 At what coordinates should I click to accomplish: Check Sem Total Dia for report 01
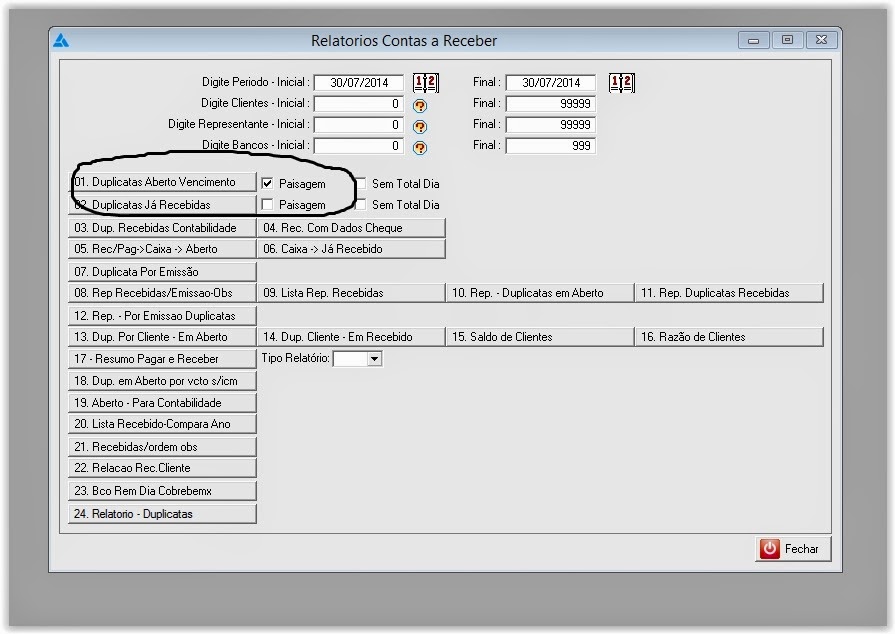361,184
